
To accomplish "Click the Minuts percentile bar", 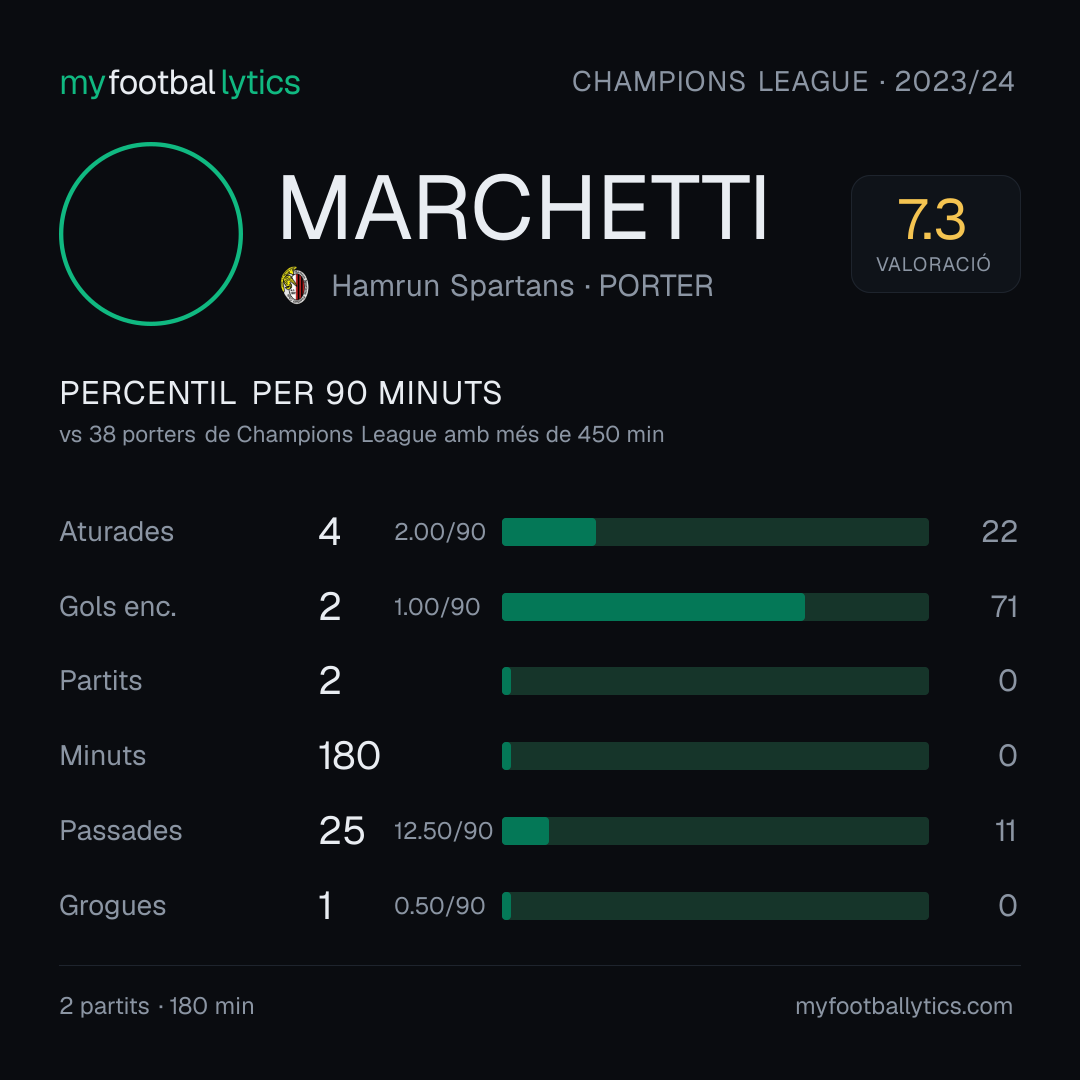I will tap(715, 756).
